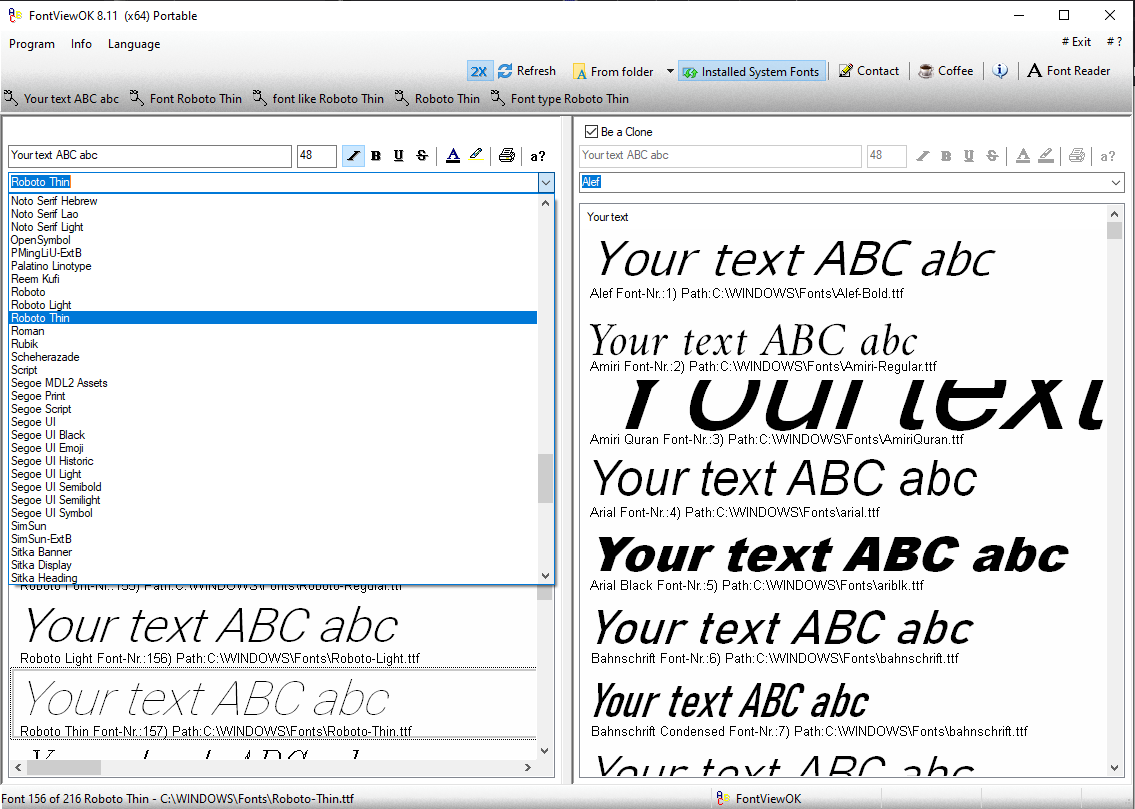This screenshot has width=1135, height=809.
Task: Select Segoe UI Emoji in the font list
Action: tap(273, 448)
